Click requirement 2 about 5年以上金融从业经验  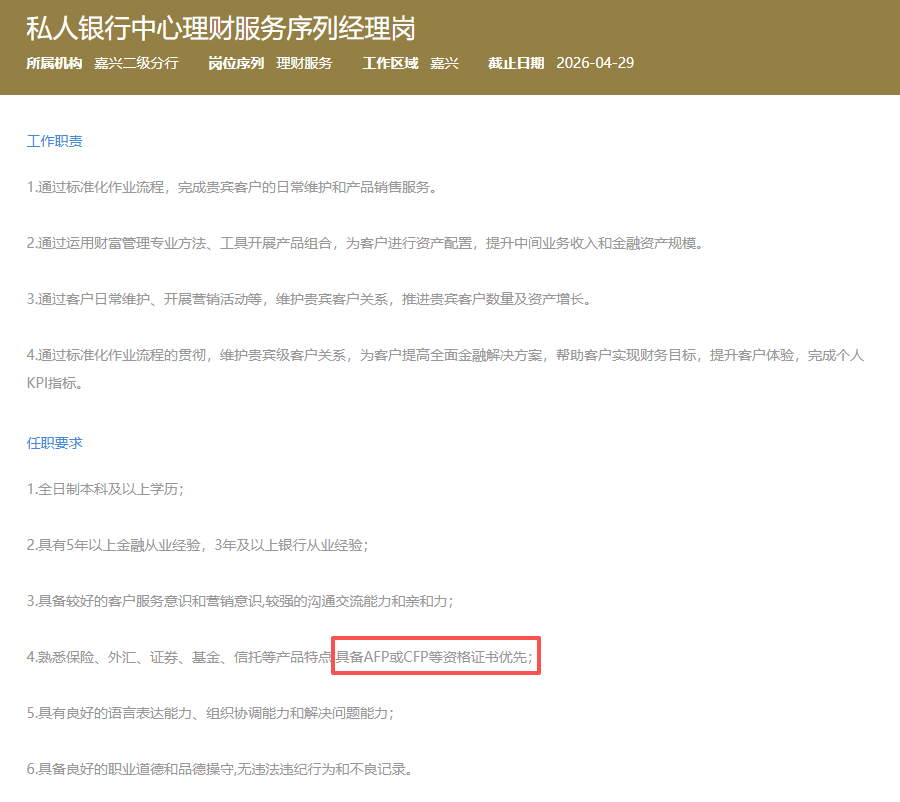(x=197, y=545)
